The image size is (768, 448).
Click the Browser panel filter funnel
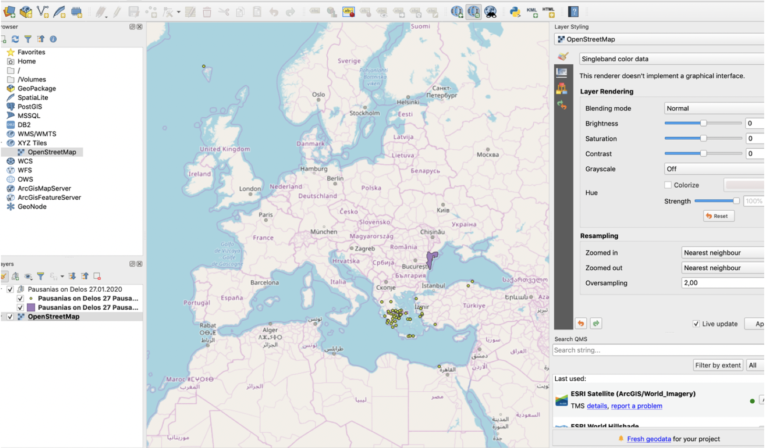click(28, 39)
